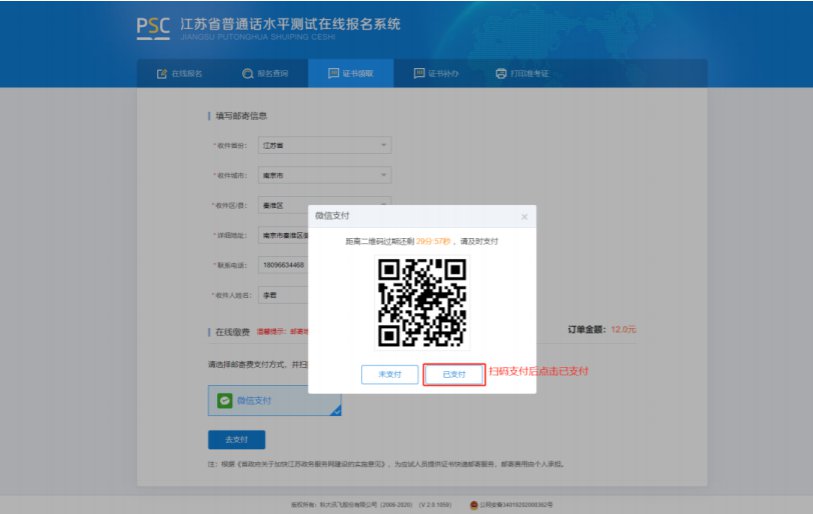Image resolution: width=813 pixels, height=514 pixels.
Task: Go to the 打印准考证 tab
Action: (x=522, y=74)
